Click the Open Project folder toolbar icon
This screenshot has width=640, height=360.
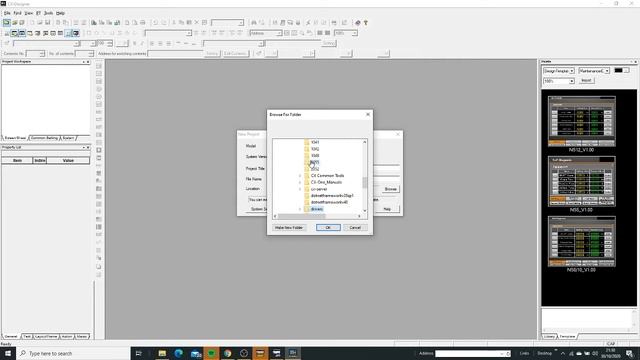15,22
